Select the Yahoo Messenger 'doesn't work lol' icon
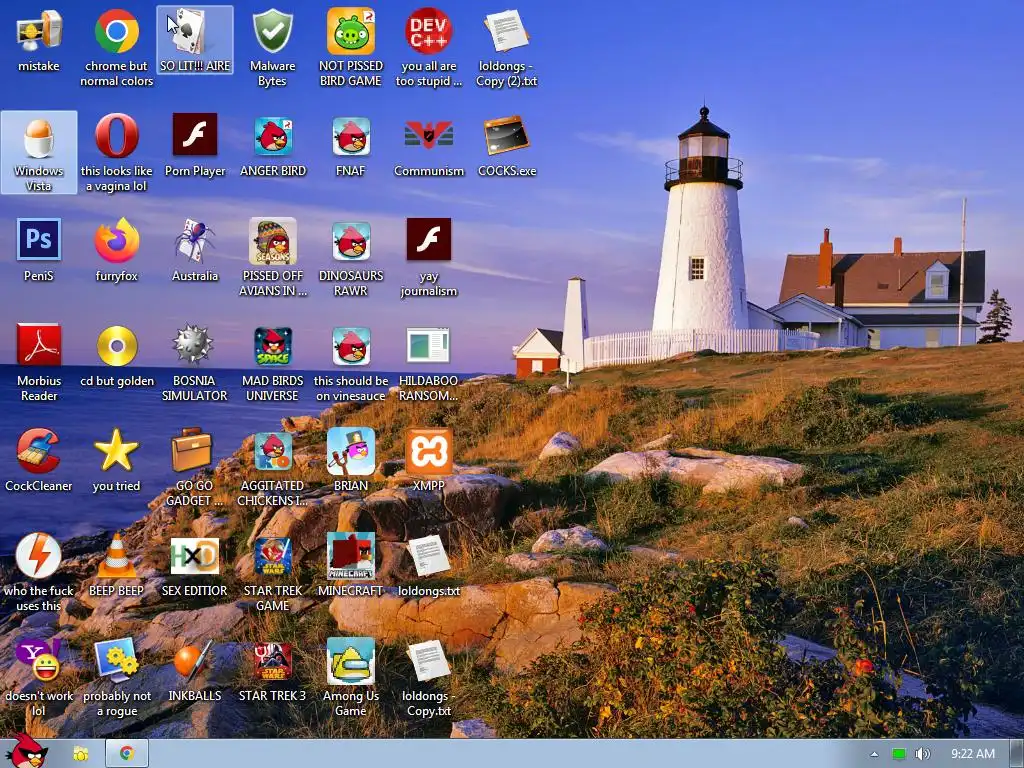1024x768 pixels. click(x=39, y=678)
